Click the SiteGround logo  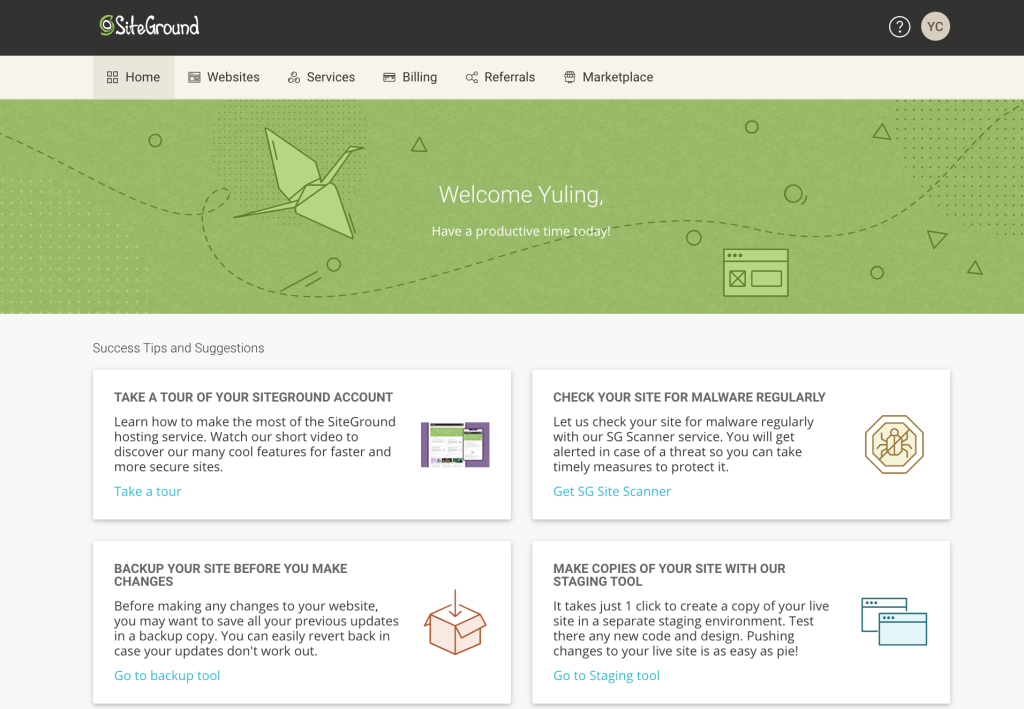tap(150, 25)
